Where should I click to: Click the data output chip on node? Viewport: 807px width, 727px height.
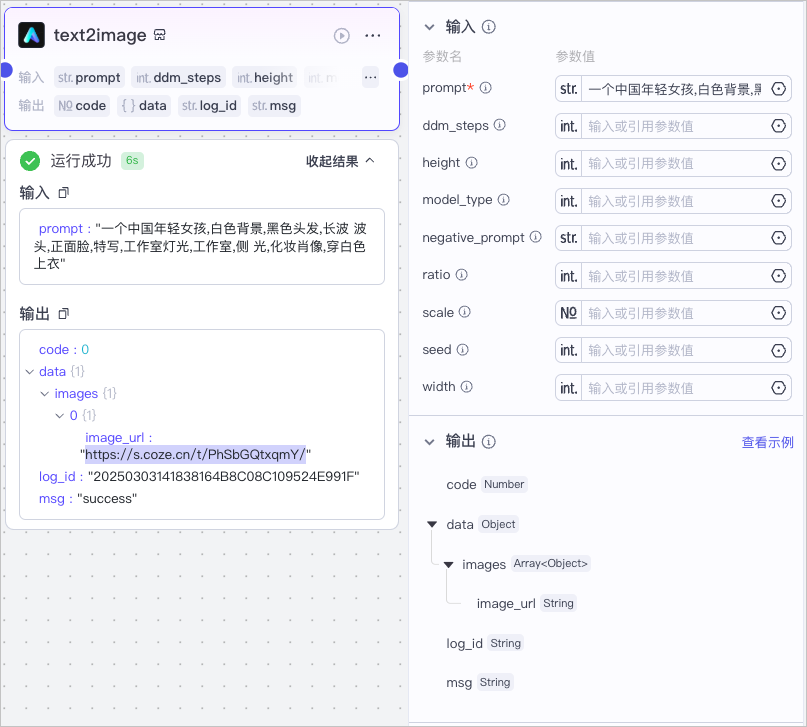click(144, 106)
